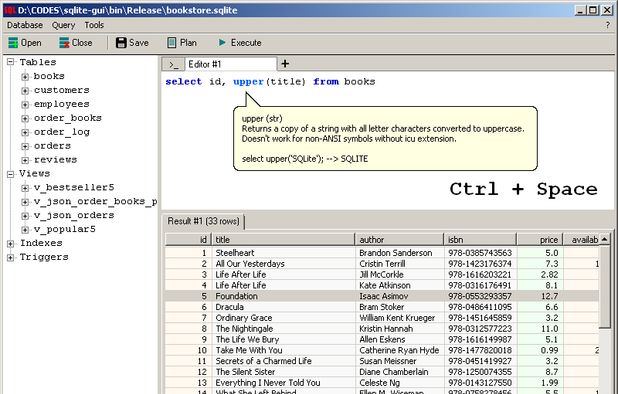The image size is (618, 394).
Task: Collapse the Views tree node
Action: 11,174
